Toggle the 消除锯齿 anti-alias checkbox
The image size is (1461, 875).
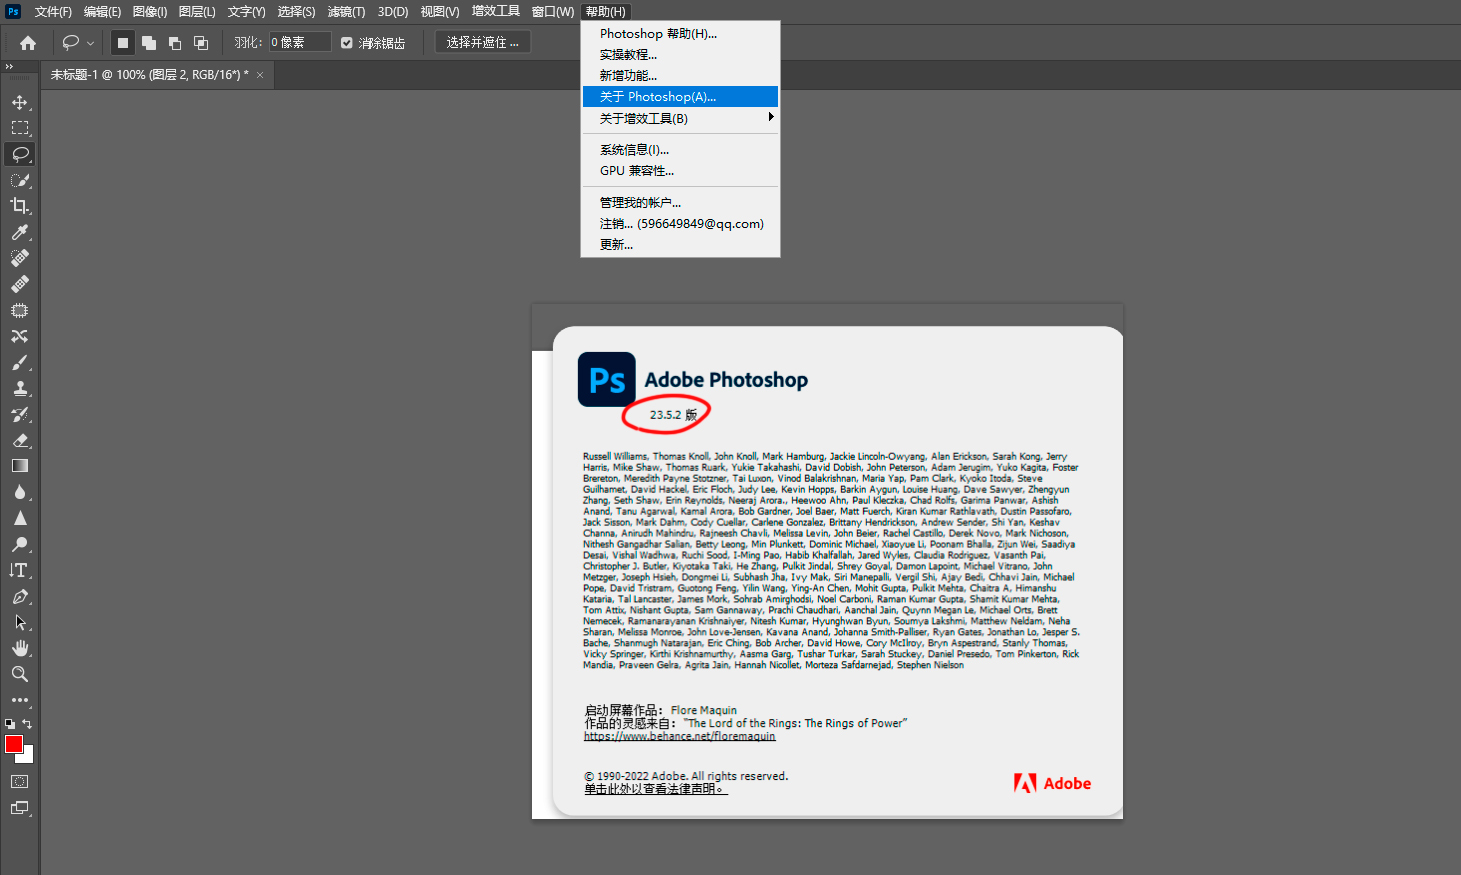point(347,43)
